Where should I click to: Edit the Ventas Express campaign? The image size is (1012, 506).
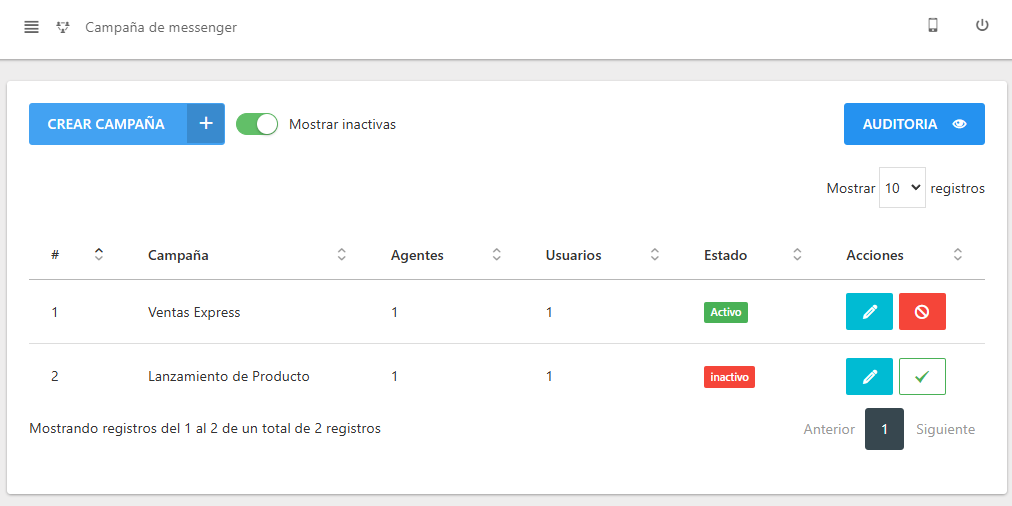tap(869, 312)
